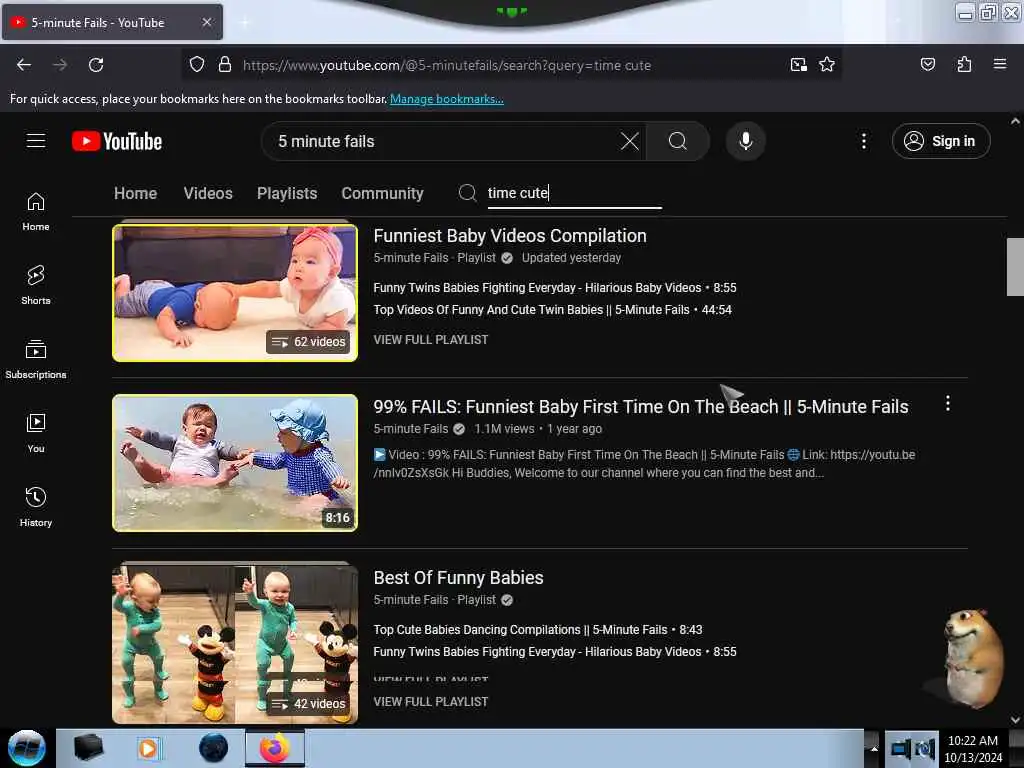Open History in the sidebar
The height and width of the screenshot is (768, 1024).
[36, 507]
